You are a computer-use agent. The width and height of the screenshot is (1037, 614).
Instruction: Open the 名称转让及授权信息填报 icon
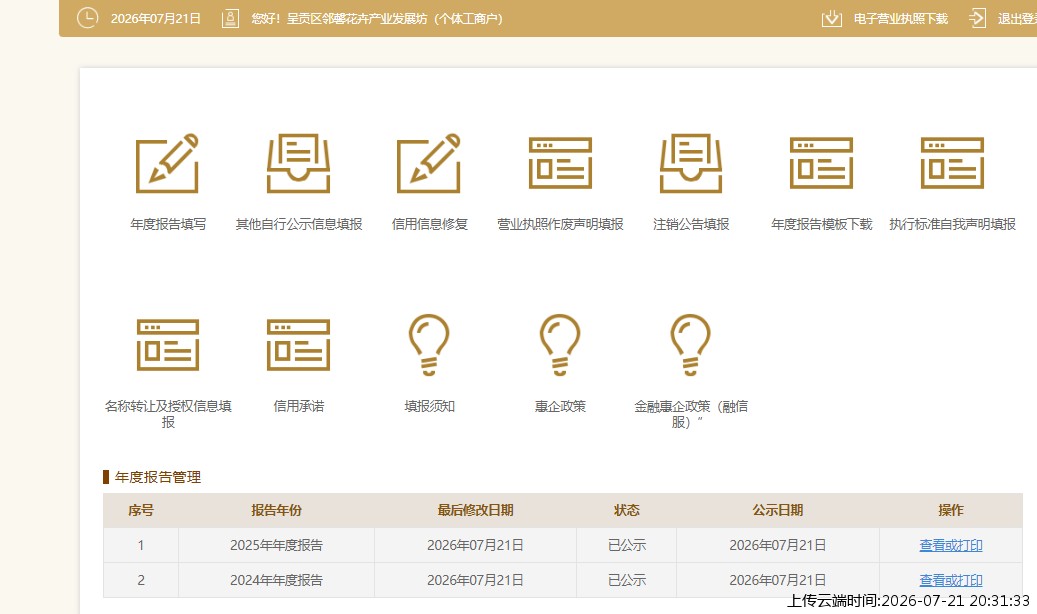point(167,345)
